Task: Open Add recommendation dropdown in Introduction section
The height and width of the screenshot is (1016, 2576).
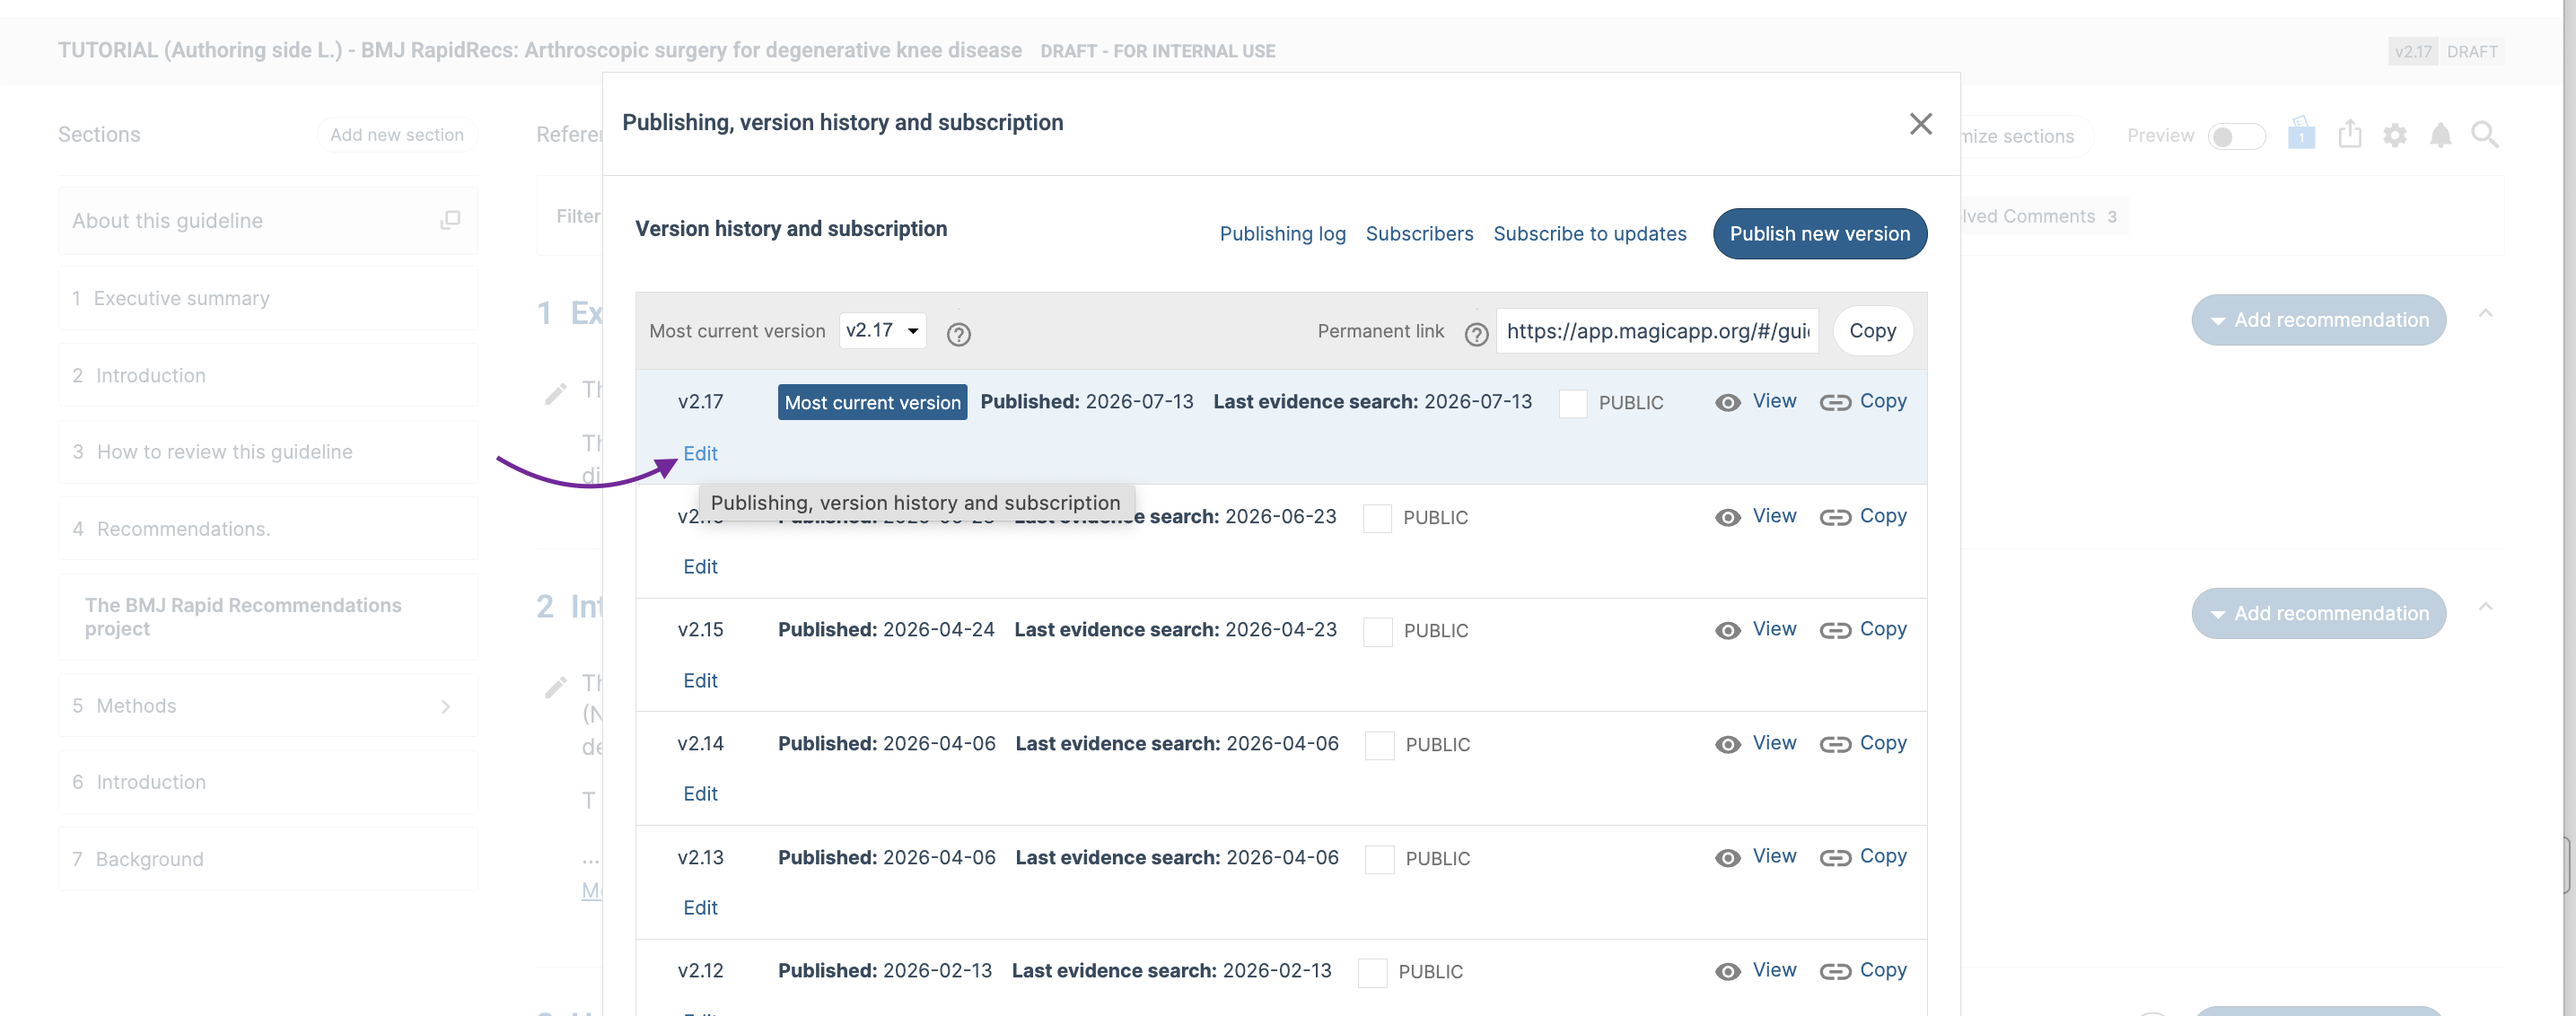Action: (x=2318, y=614)
